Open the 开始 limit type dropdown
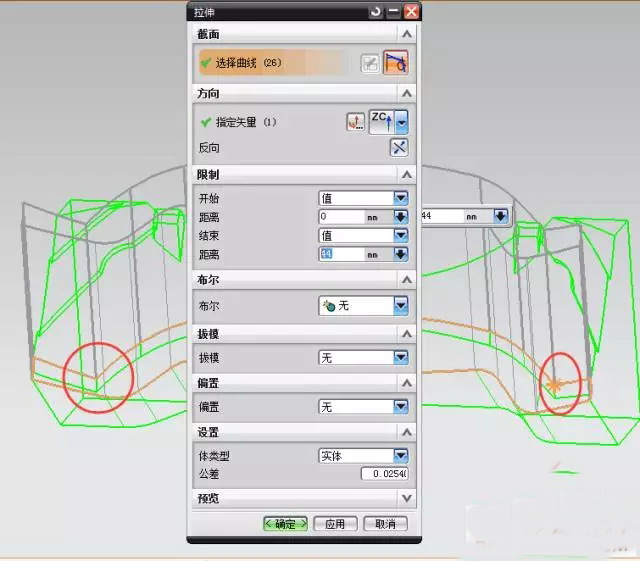Image resolution: width=640 pixels, height=561 pixels. click(401, 199)
